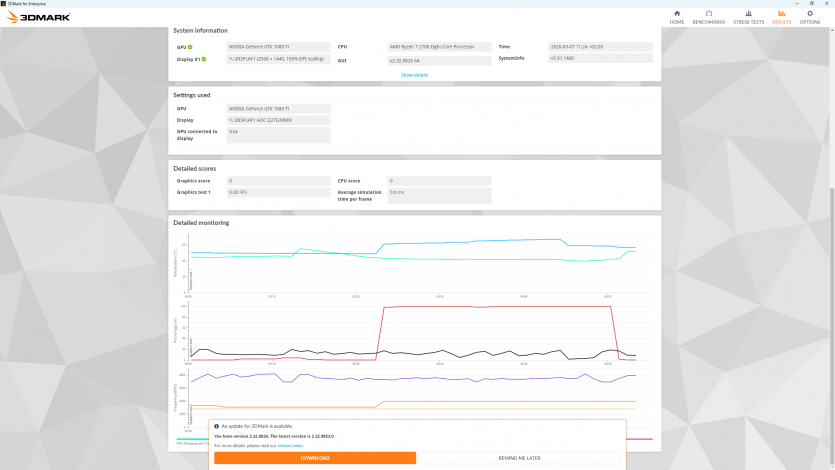Click the info icon in the update notification
This screenshot has width=835, height=470.
(x=216, y=426)
